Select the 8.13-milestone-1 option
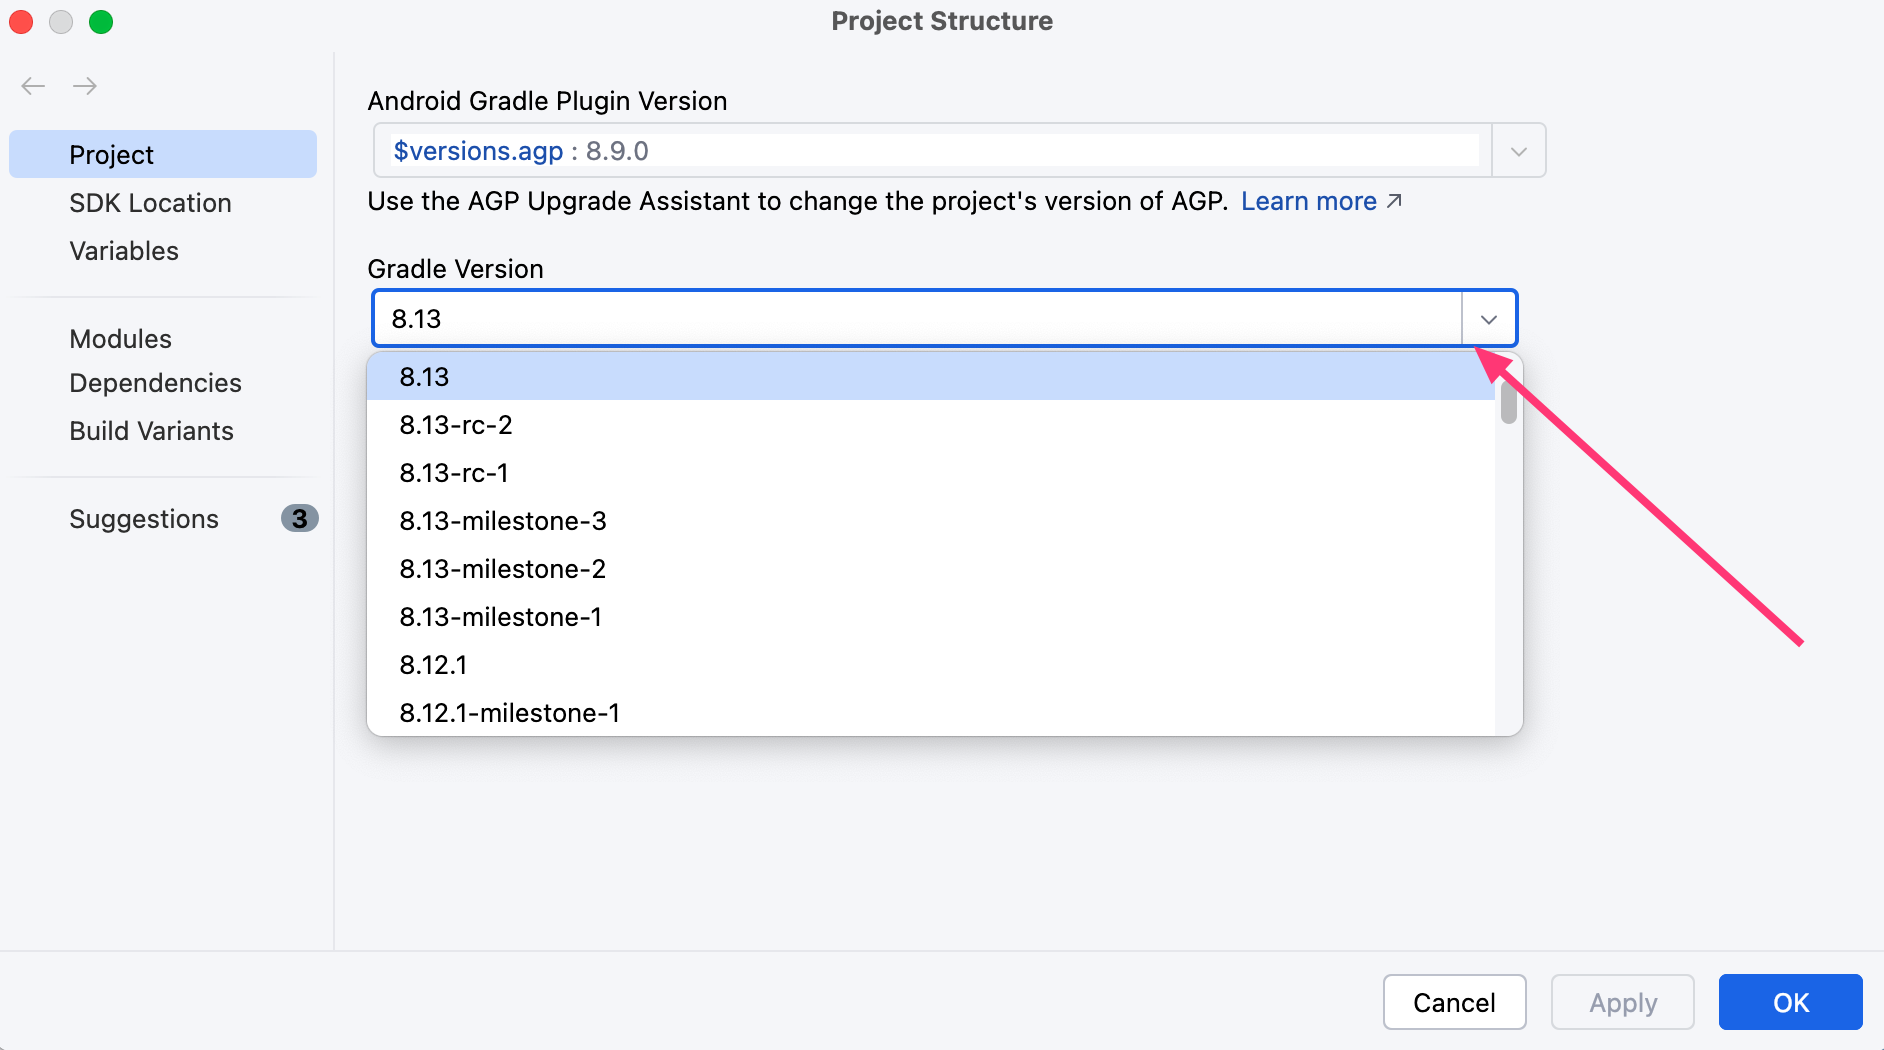1884x1050 pixels. (501, 617)
